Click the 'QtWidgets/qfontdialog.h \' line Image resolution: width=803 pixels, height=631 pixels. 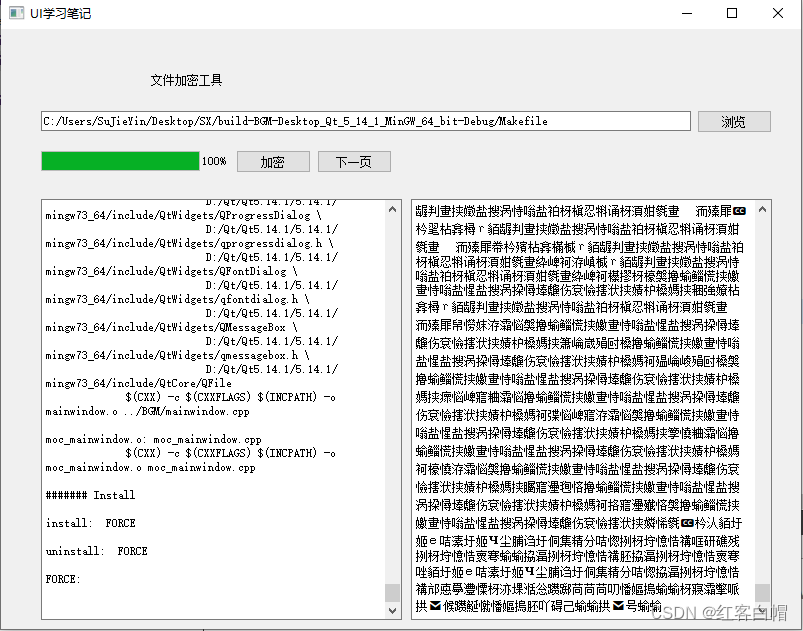(177, 299)
